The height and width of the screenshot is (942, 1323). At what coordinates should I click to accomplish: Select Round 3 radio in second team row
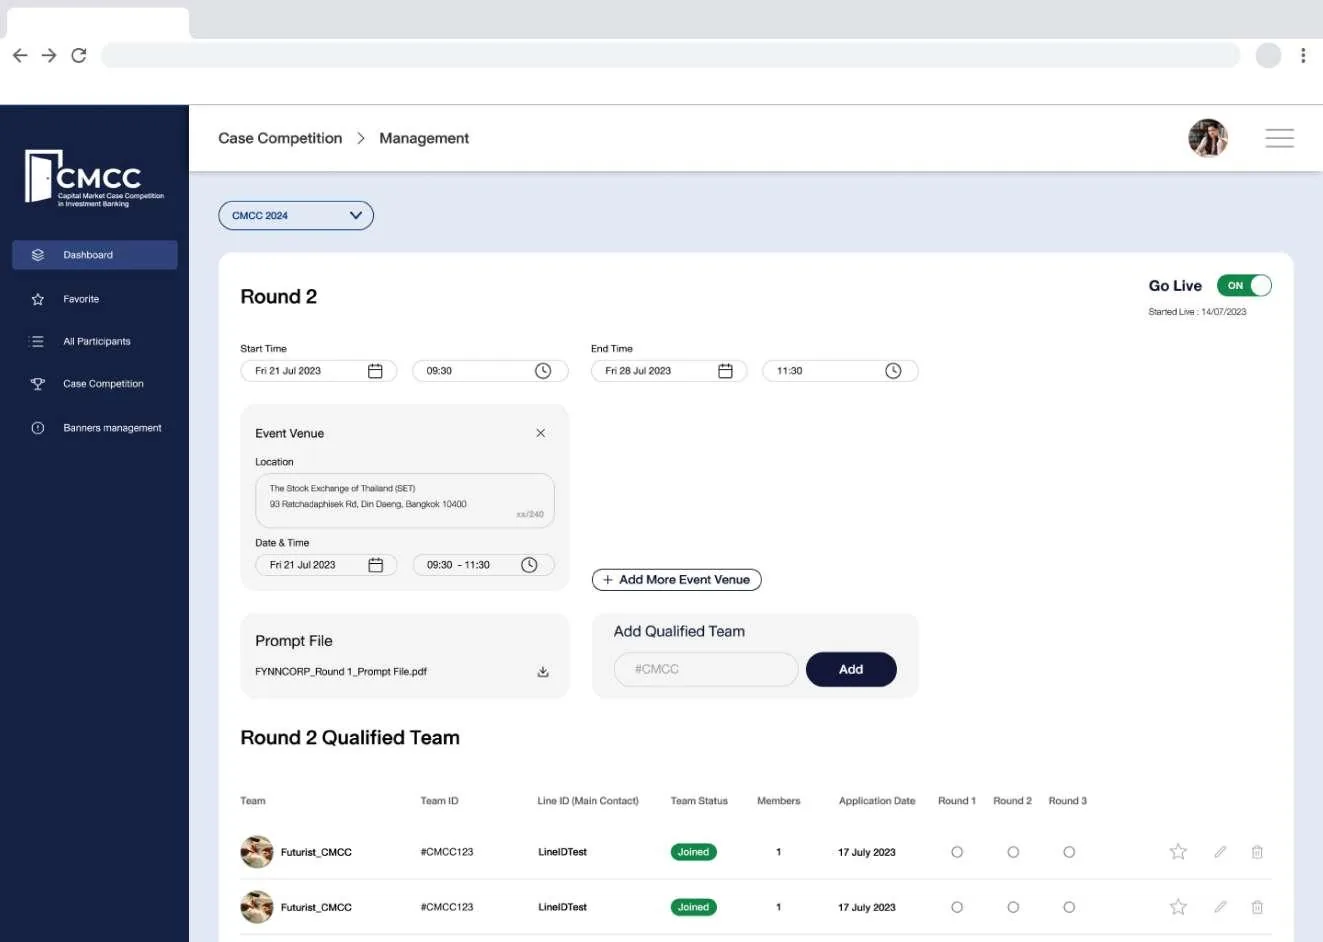tap(1069, 907)
